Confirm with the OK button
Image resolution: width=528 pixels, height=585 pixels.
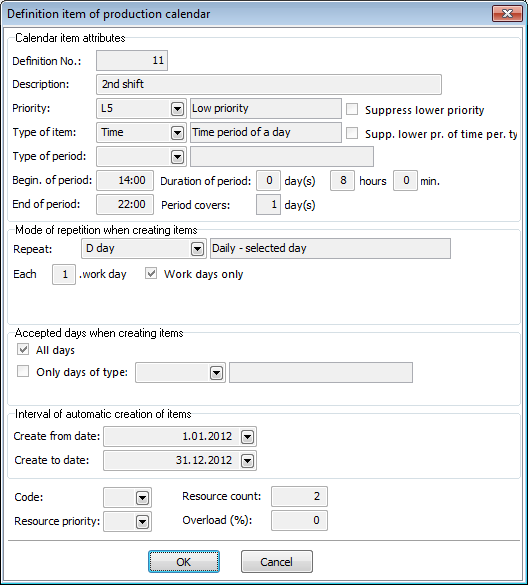(x=184, y=561)
